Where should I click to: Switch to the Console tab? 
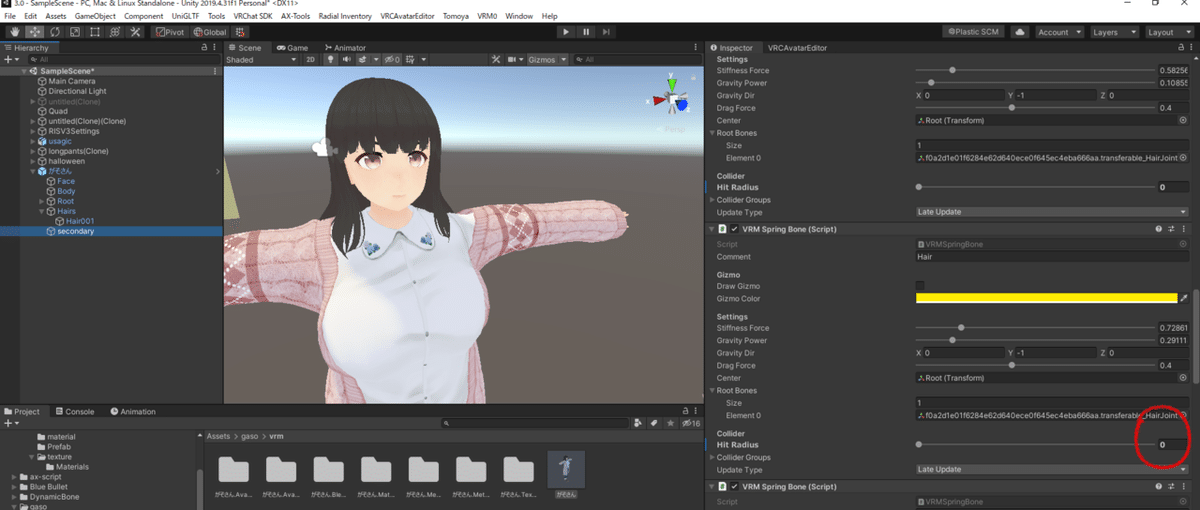75,411
